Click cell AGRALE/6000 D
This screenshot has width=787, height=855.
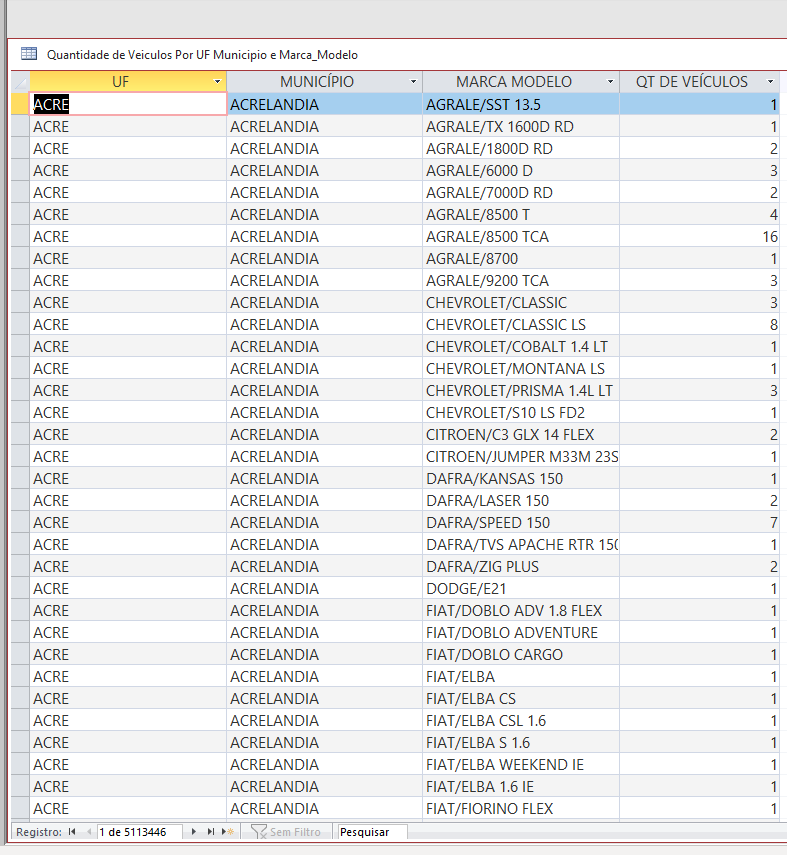521,170
